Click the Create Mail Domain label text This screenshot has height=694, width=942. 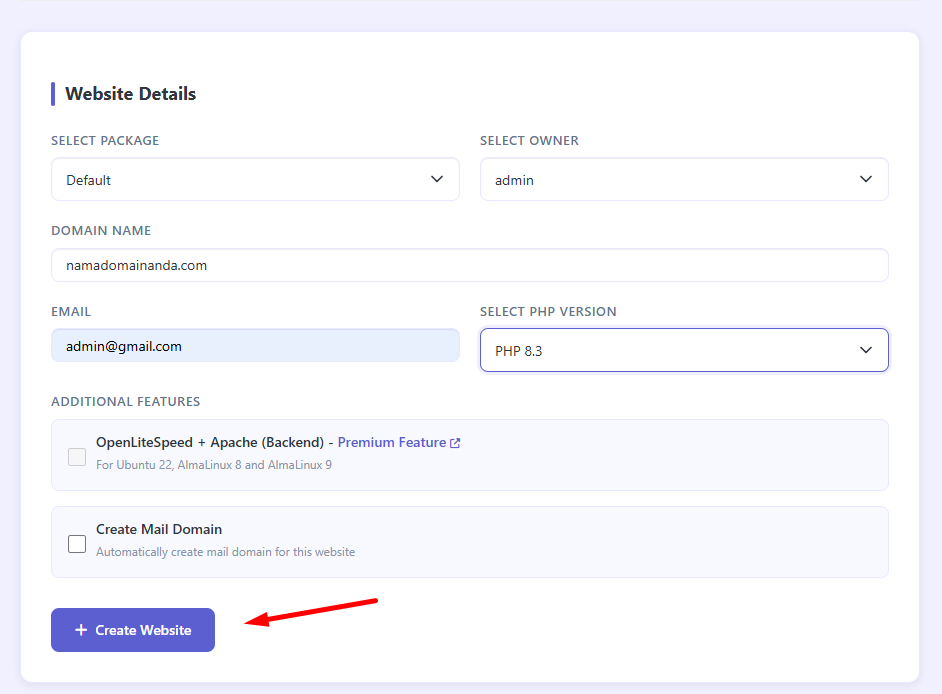pyautogui.click(x=159, y=529)
